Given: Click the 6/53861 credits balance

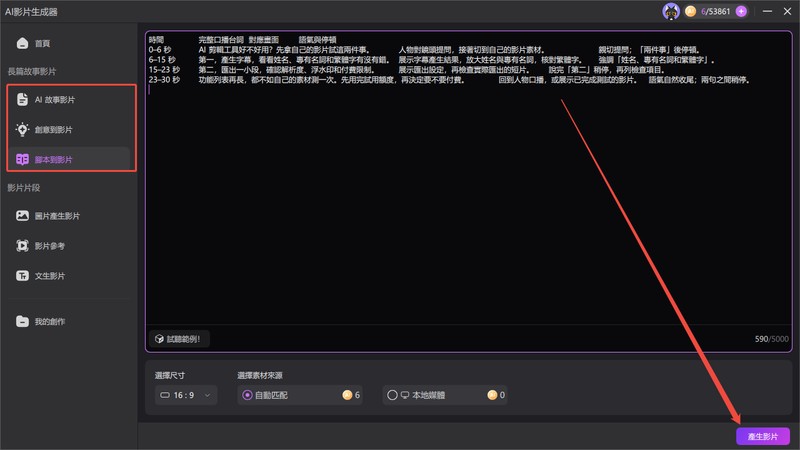Looking at the screenshot, I should [715, 11].
